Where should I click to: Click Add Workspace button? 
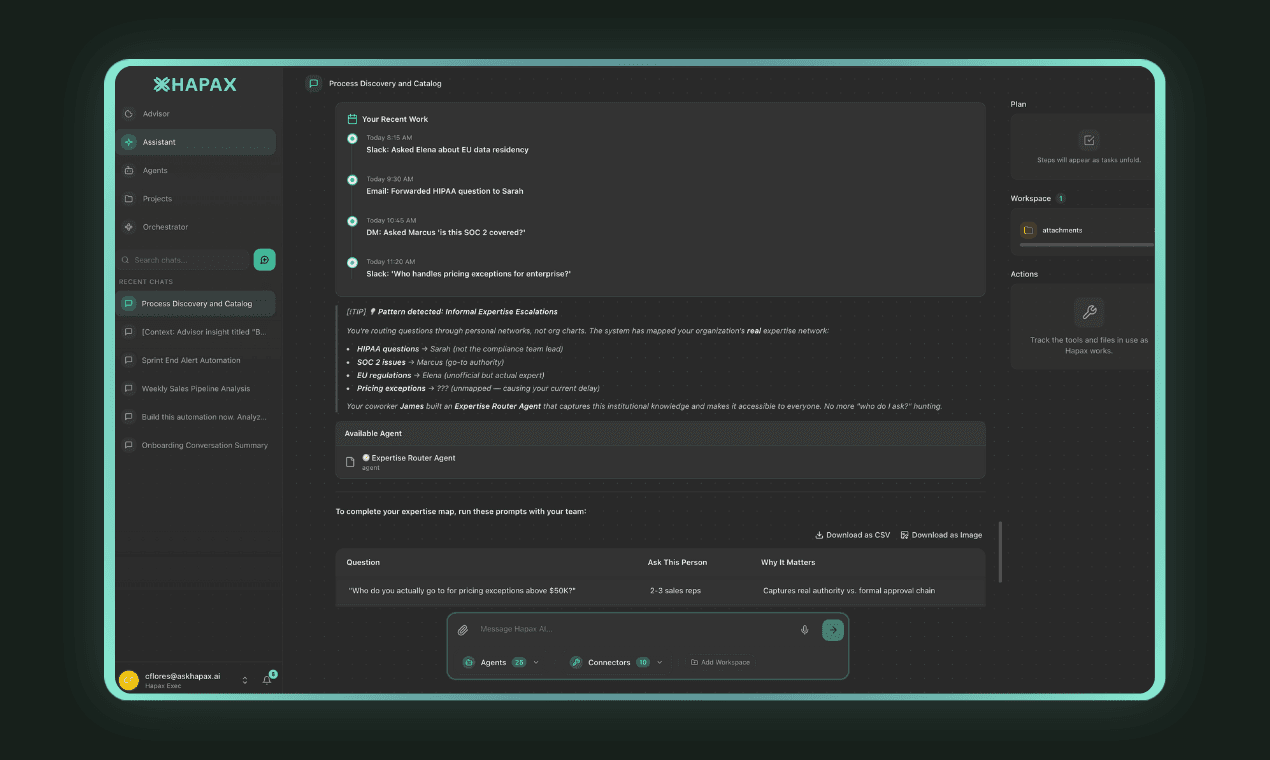pyautogui.click(x=720, y=662)
